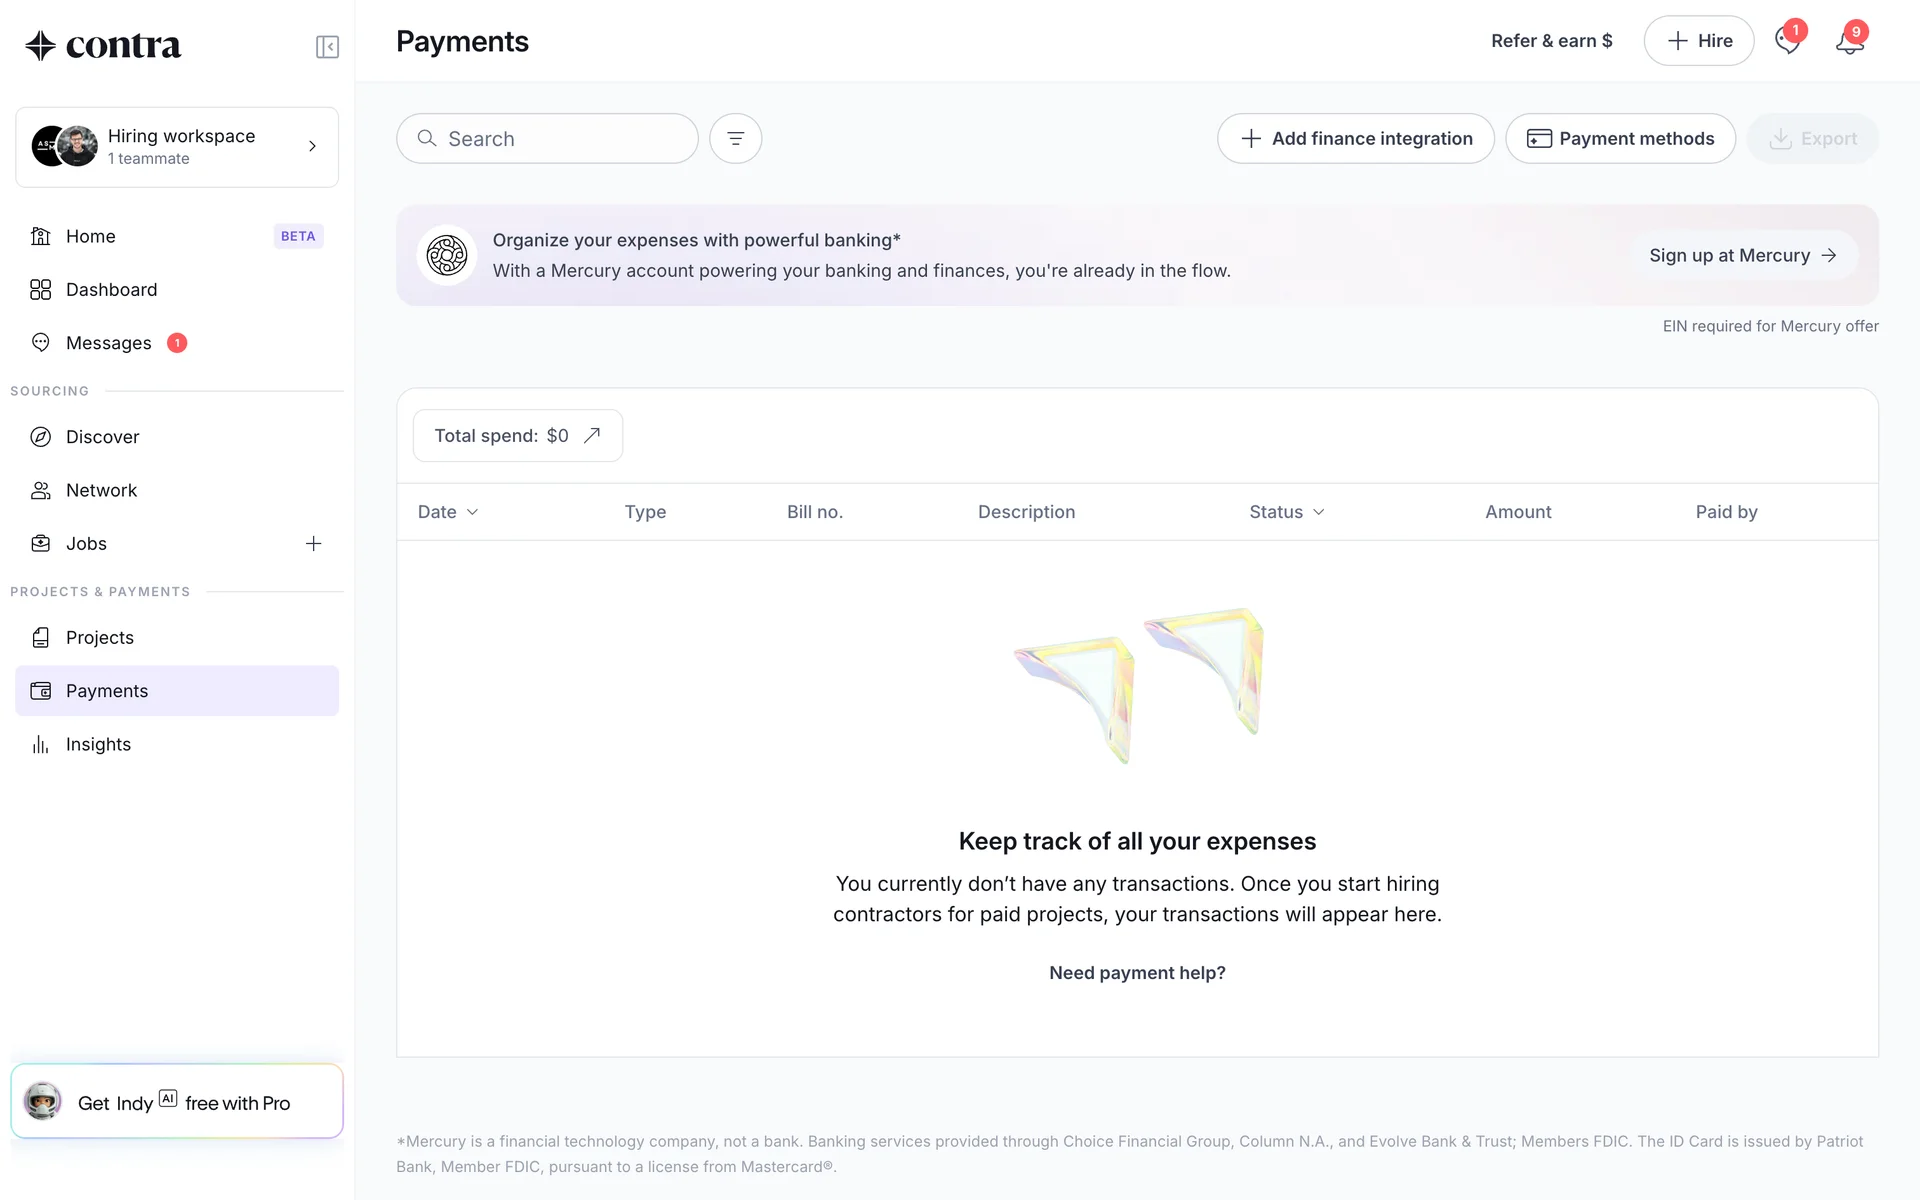Click the plus icon beside Jobs
This screenshot has width=1920, height=1200.
[x=313, y=544]
